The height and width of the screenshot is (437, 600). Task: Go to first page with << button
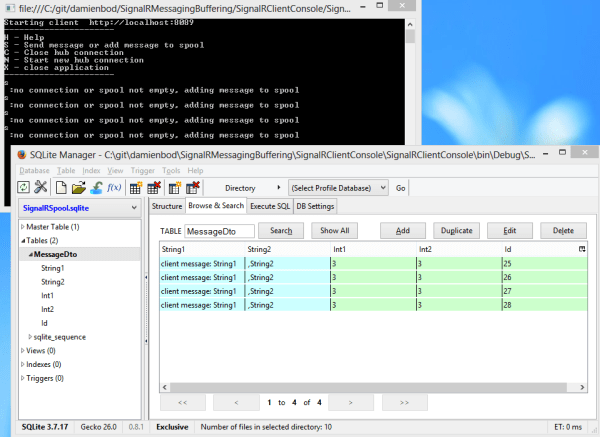pos(183,402)
